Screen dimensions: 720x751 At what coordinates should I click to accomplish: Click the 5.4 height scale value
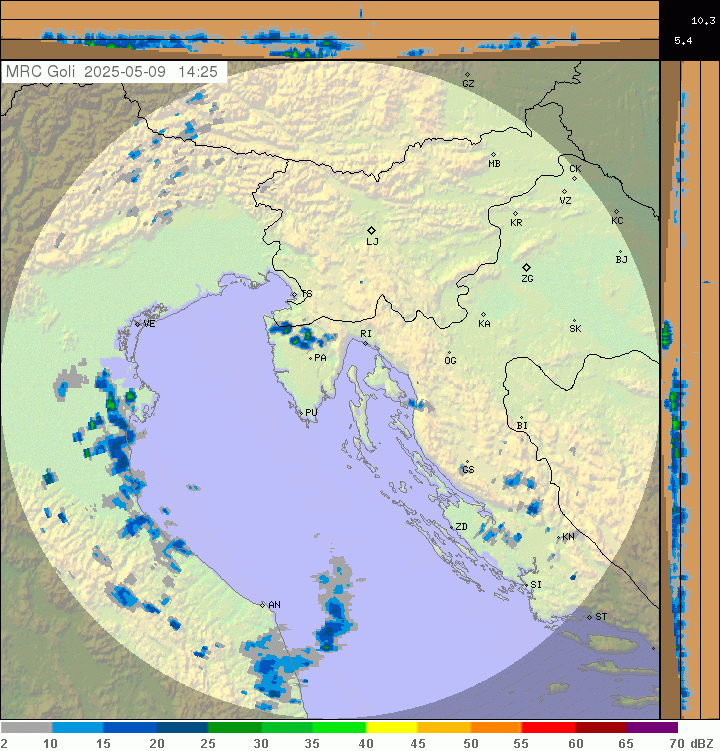[x=683, y=40]
